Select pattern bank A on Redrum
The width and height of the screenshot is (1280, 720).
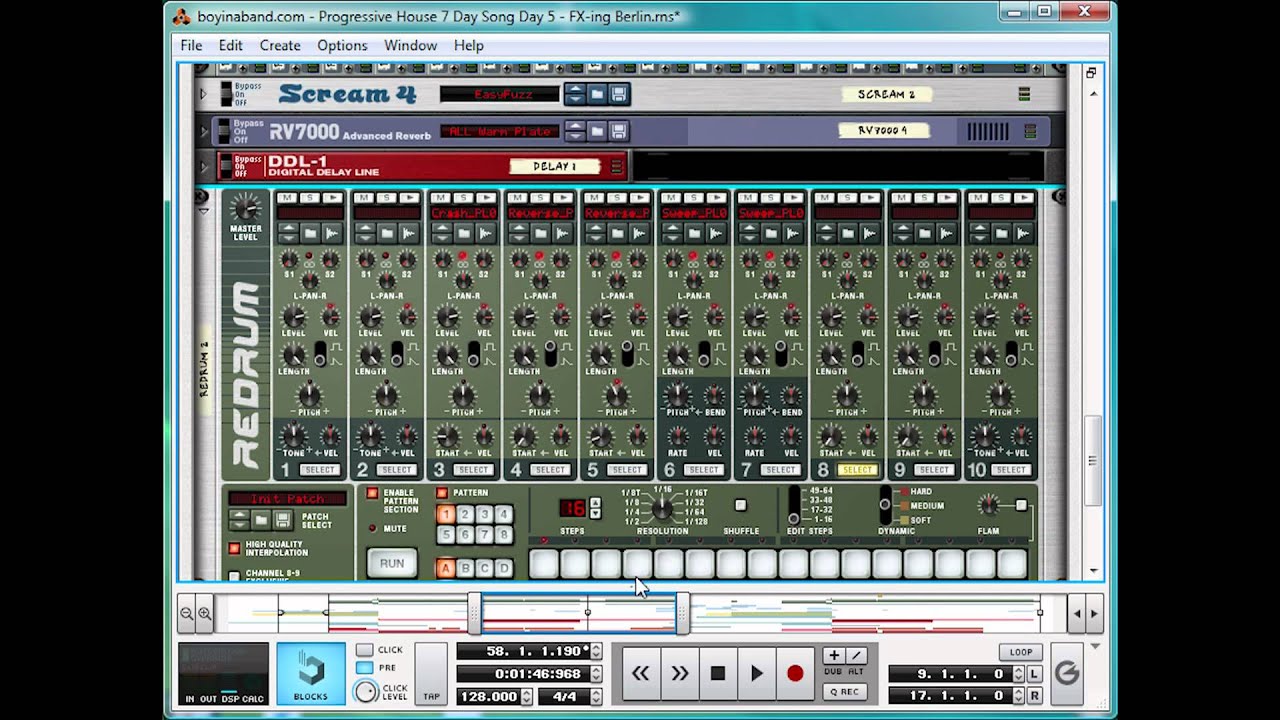click(446, 568)
